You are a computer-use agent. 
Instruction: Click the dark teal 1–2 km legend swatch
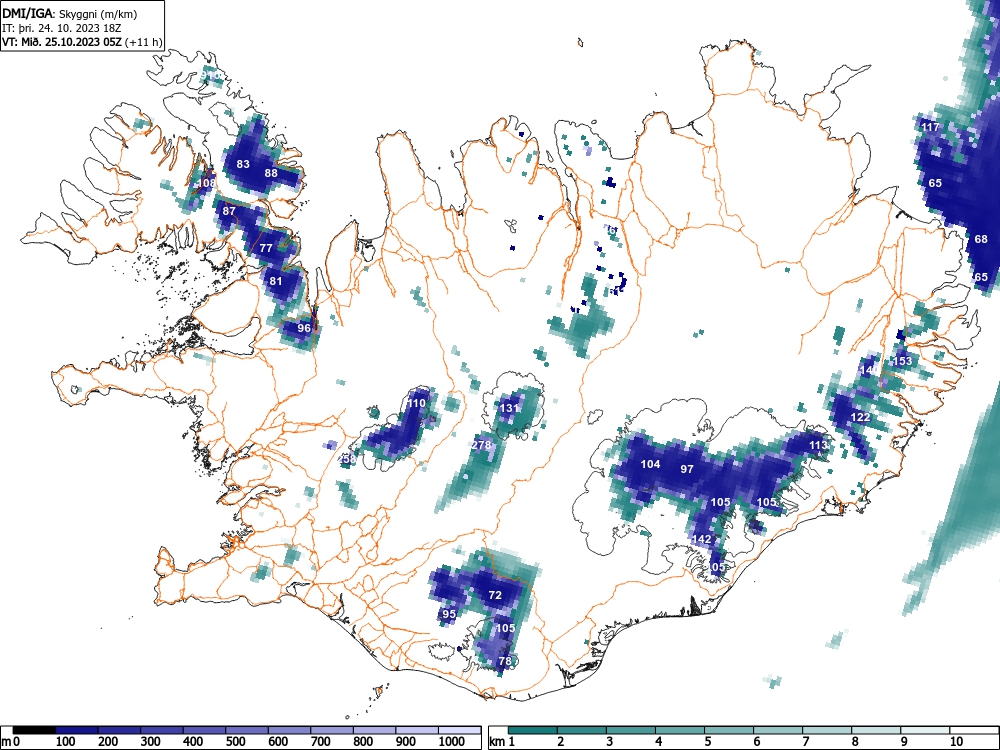[x=533, y=730]
